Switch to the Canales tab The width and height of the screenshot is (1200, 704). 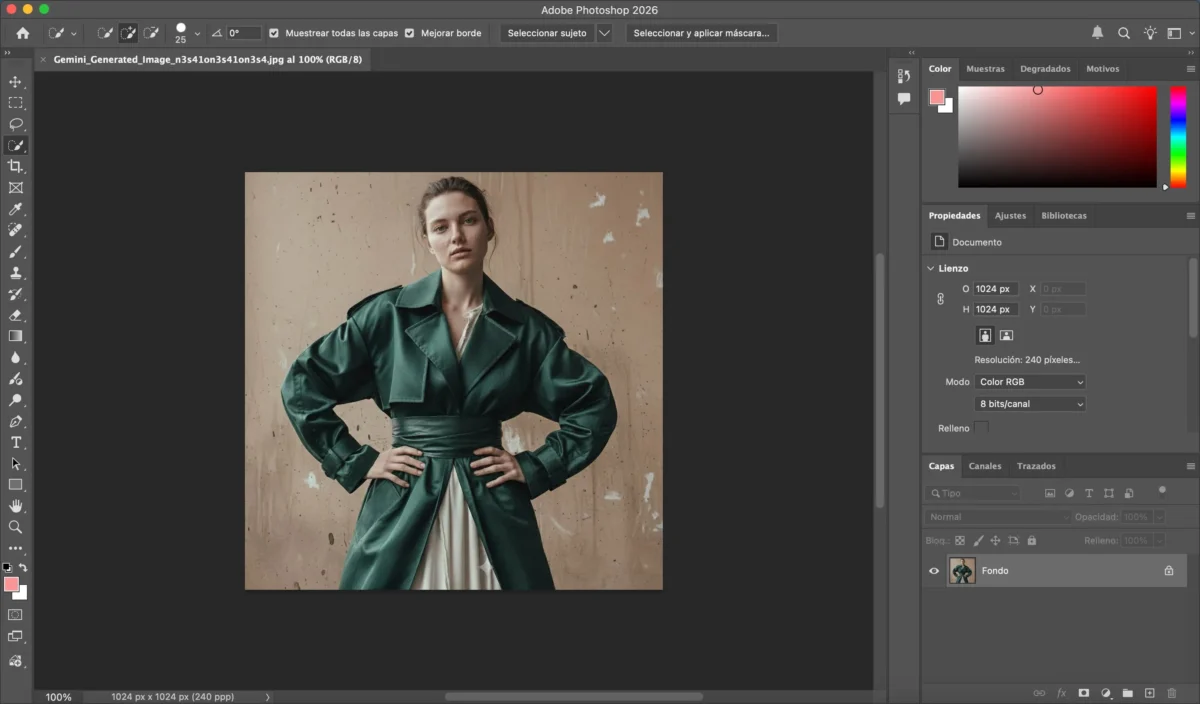[x=985, y=466]
